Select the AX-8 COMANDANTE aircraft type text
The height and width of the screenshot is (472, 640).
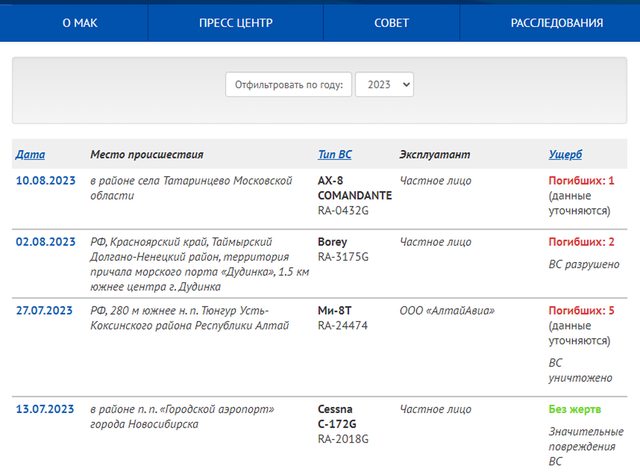tap(355, 188)
